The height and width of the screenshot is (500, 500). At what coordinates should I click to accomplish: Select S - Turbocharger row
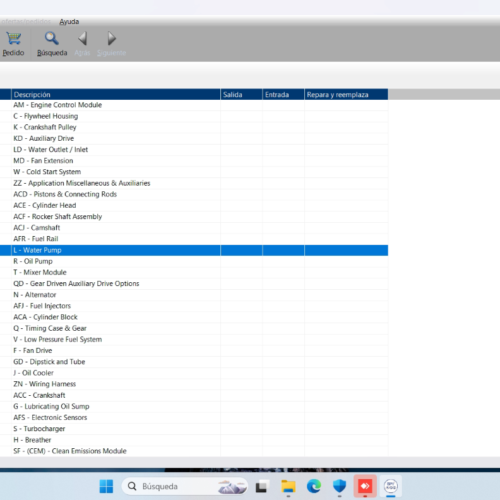pos(194,429)
